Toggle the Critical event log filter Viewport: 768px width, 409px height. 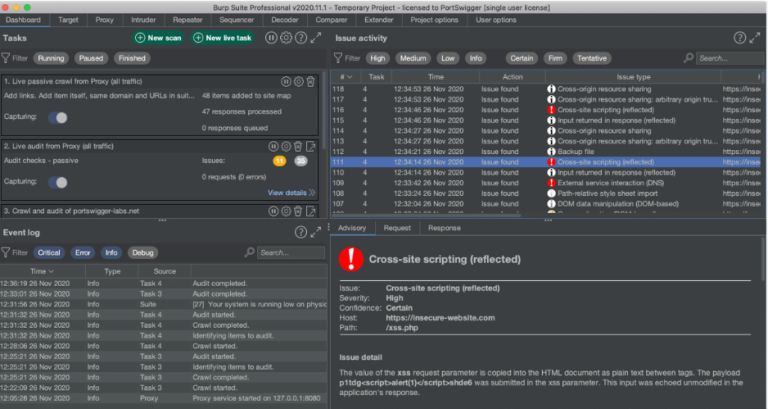click(49, 253)
